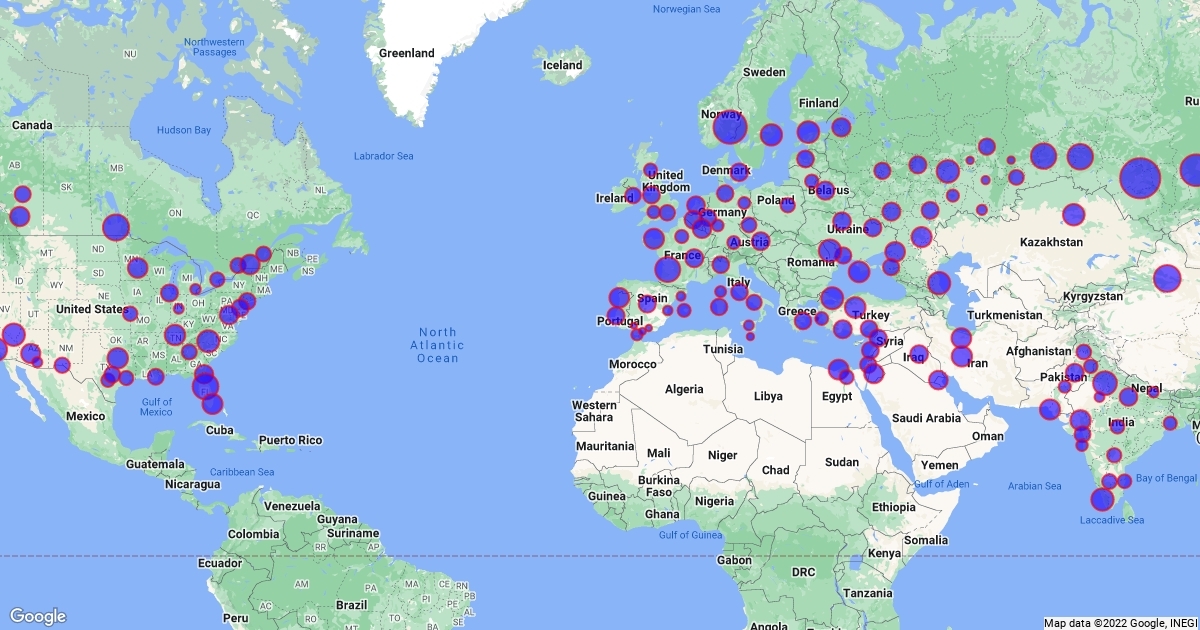The image size is (1200, 630).
Task: Click the circle marker over Denmark
Action: pos(738,172)
